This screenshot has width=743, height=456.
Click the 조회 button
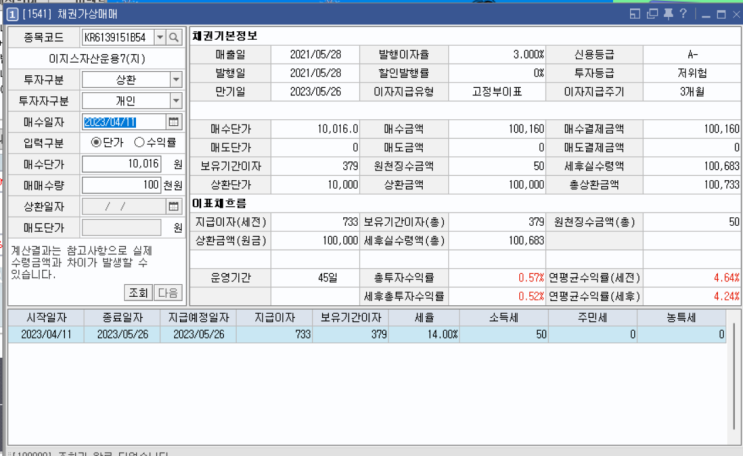point(138,292)
